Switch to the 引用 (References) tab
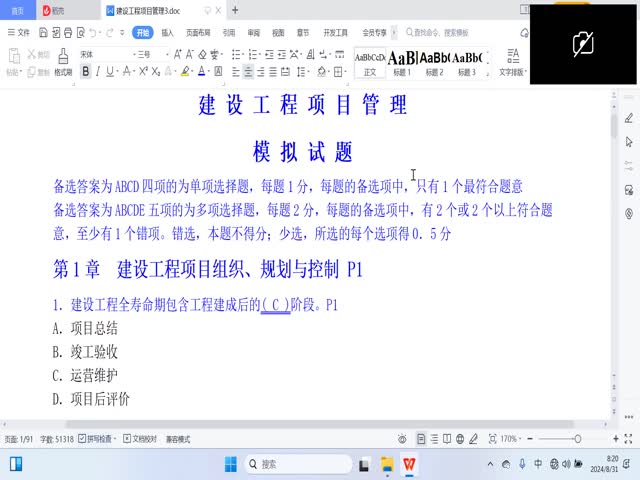Image resolution: width=640 pixels, height=480 pixels. (x=229, y=33)
